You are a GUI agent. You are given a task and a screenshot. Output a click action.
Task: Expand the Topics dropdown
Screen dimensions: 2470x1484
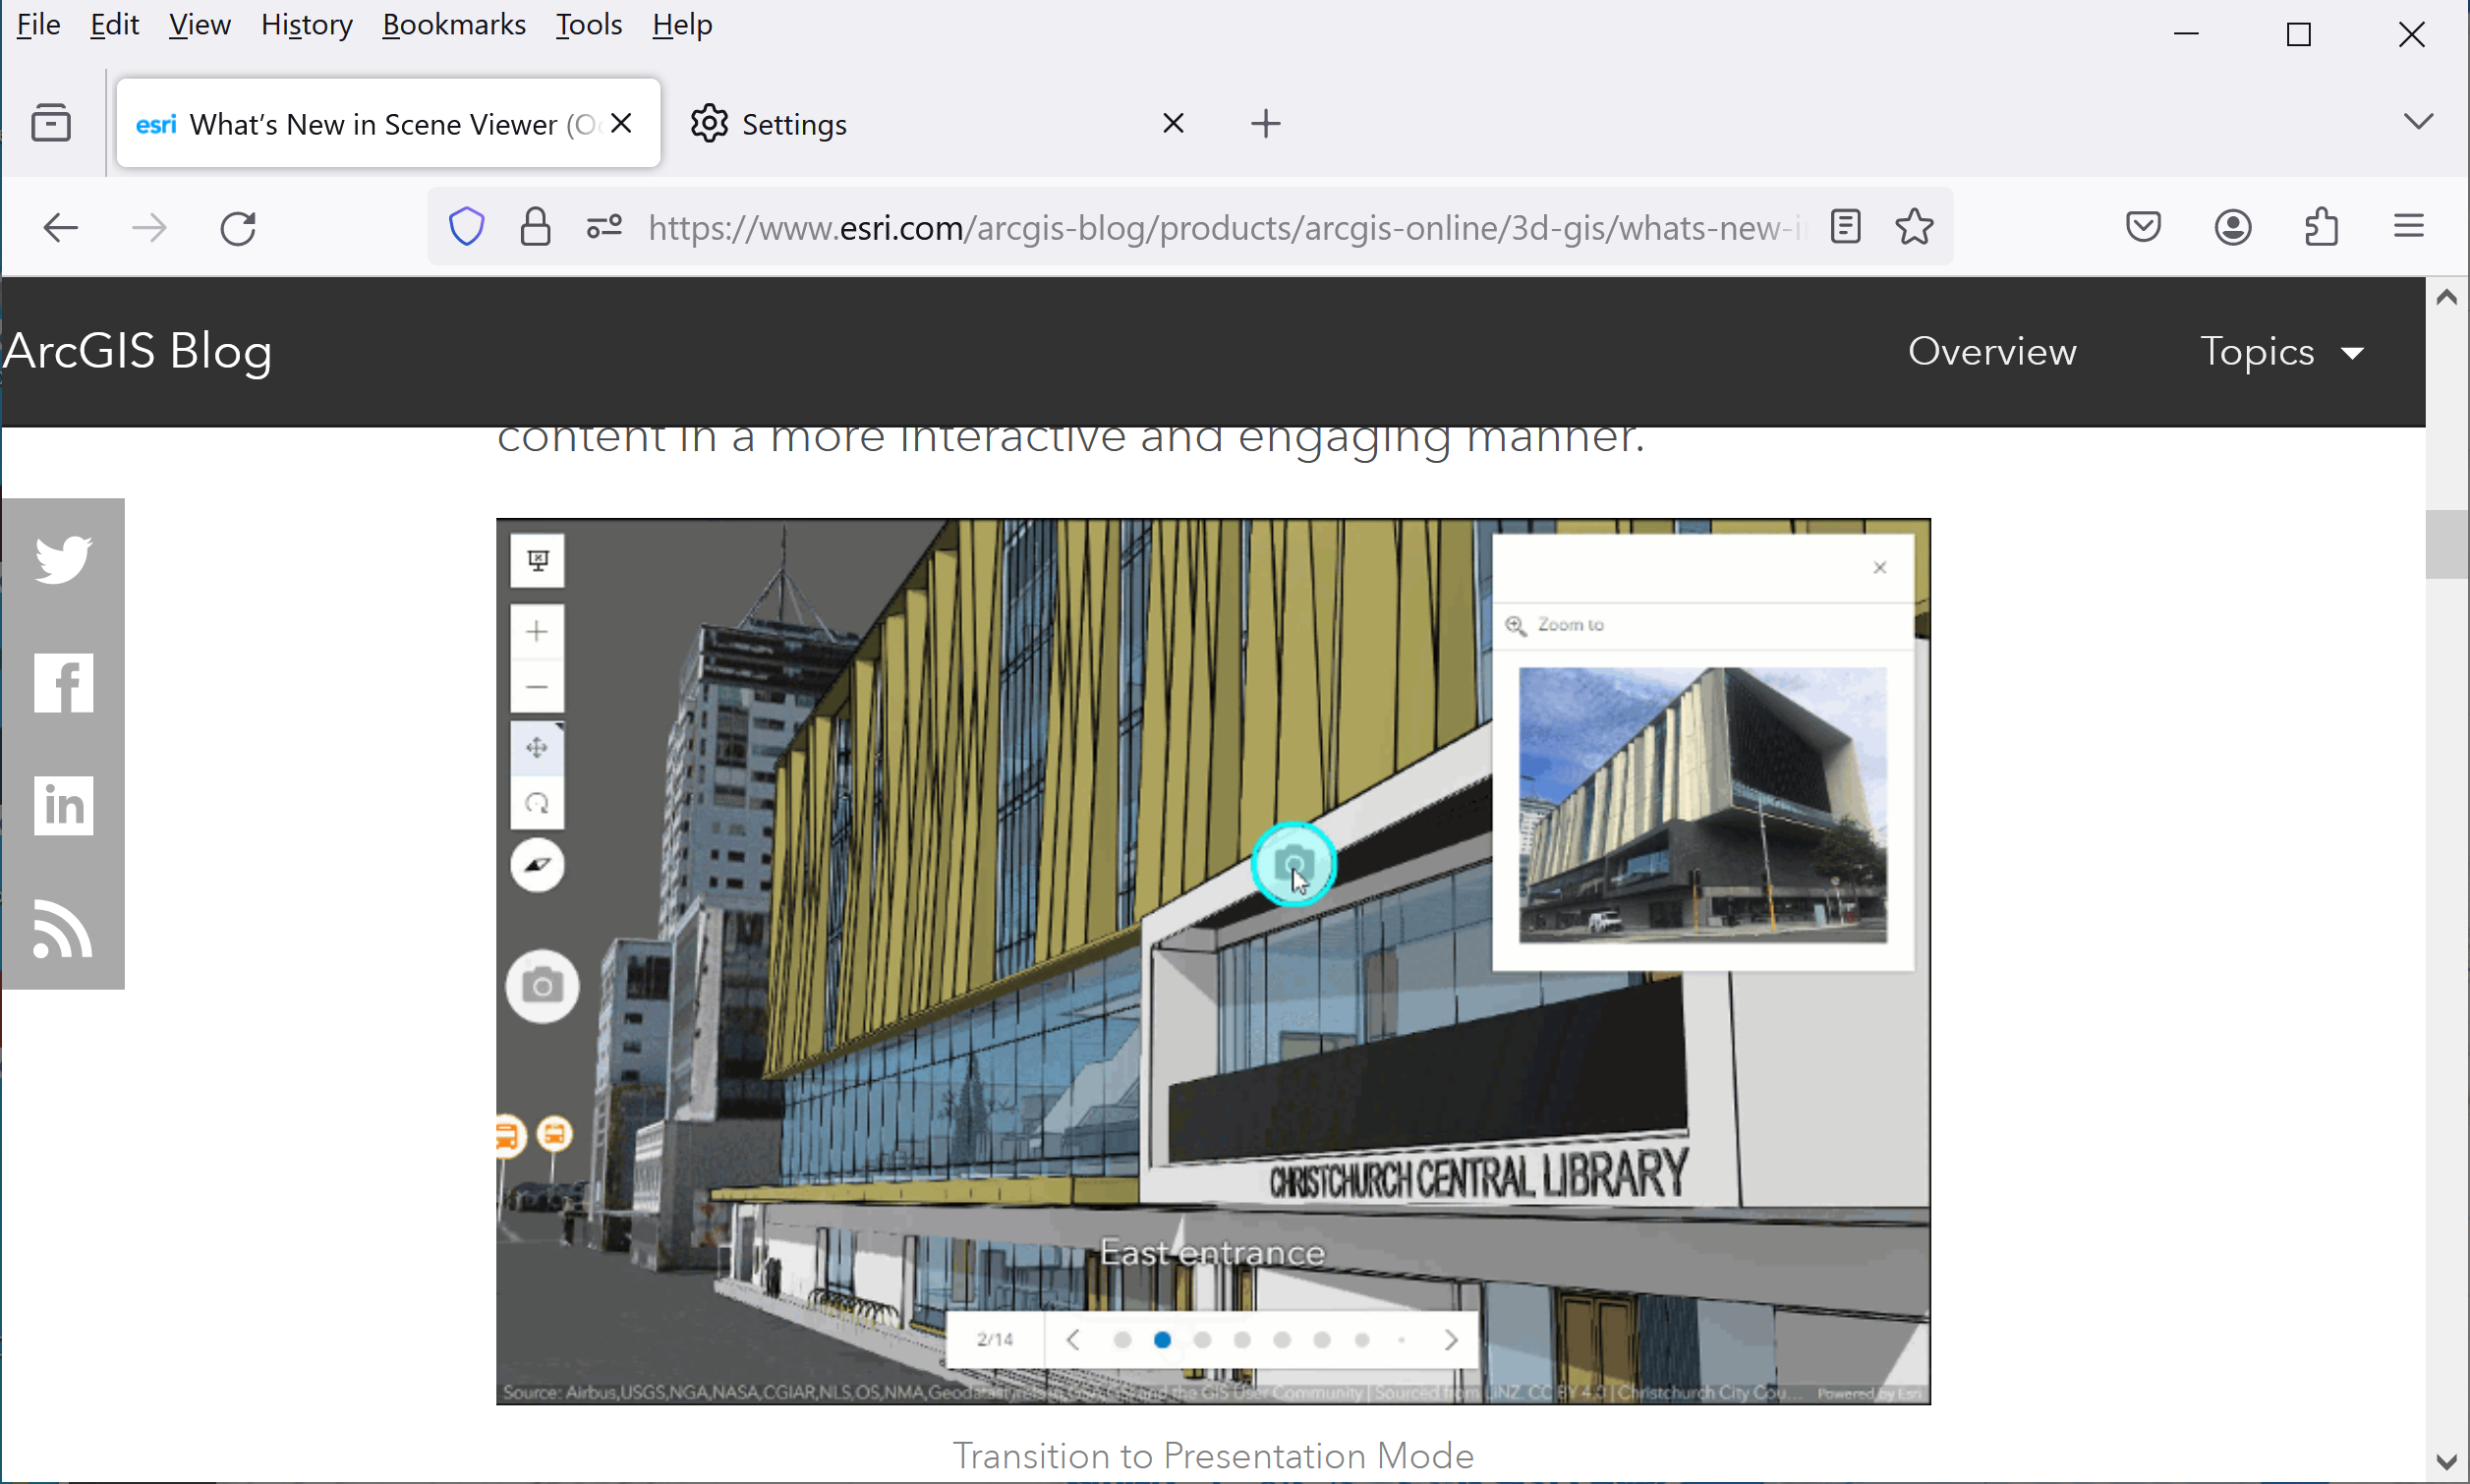pyautogui.click(x=2282, y=352)
